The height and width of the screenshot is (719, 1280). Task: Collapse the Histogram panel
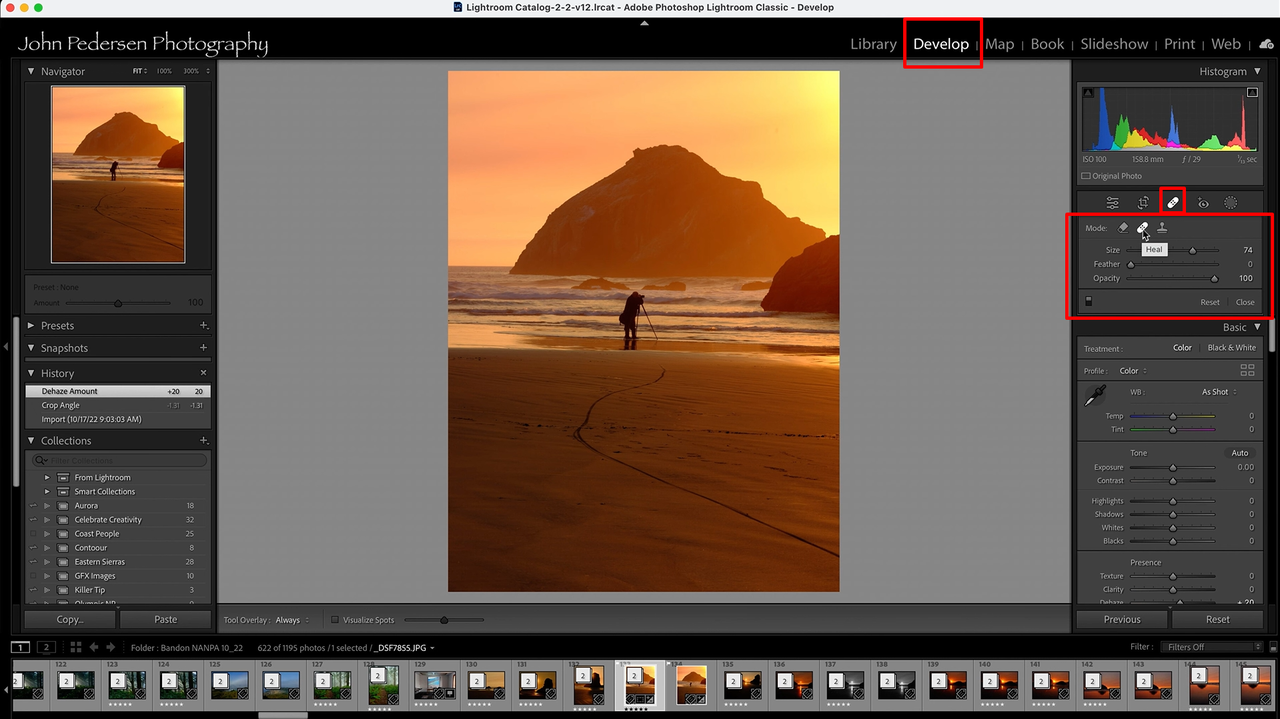pyautogui.click(x=1257, y=72)
